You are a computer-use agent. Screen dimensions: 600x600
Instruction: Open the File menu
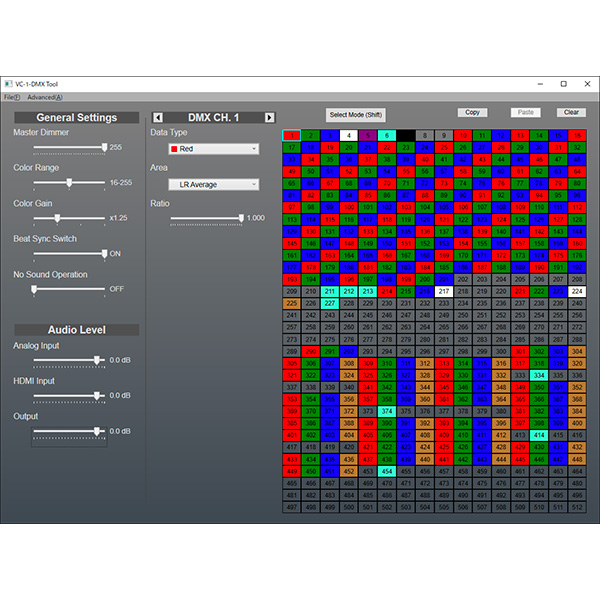tap(11, 97)
